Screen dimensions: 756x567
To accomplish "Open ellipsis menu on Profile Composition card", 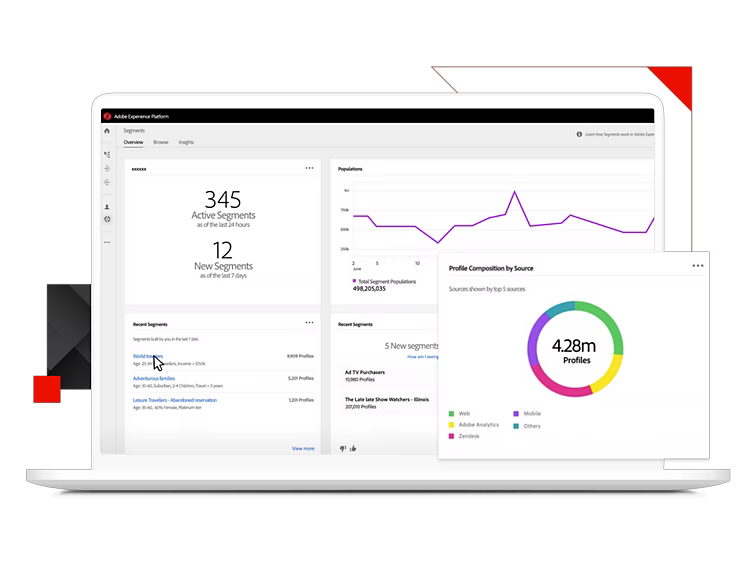I will coord(698,266).
